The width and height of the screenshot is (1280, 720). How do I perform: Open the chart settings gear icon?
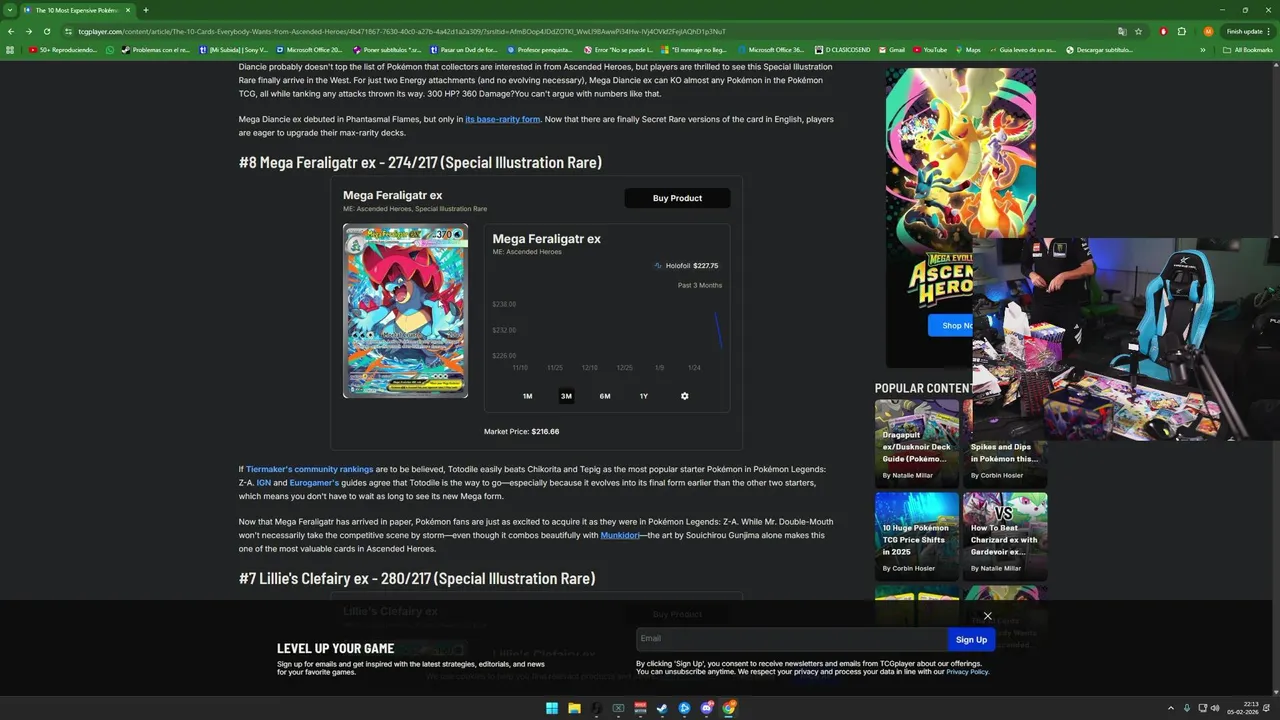(x=684, y=396)
